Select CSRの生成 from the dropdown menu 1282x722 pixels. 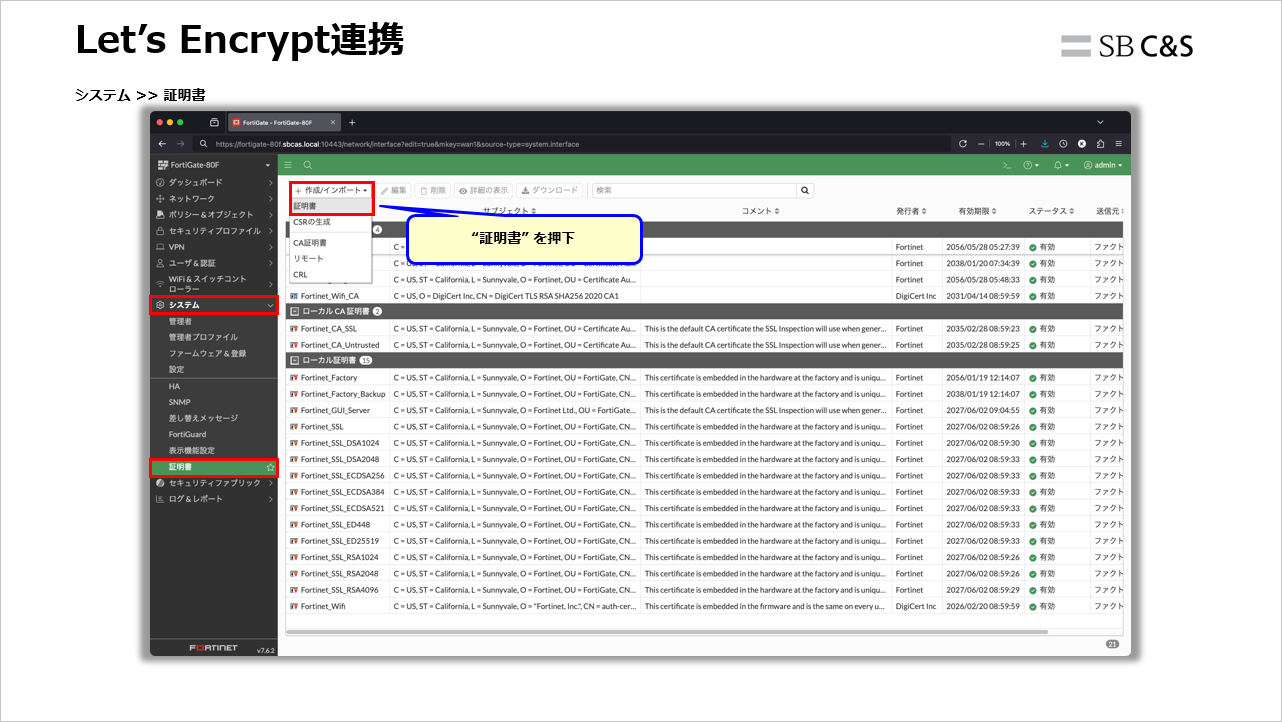[331, 222]
